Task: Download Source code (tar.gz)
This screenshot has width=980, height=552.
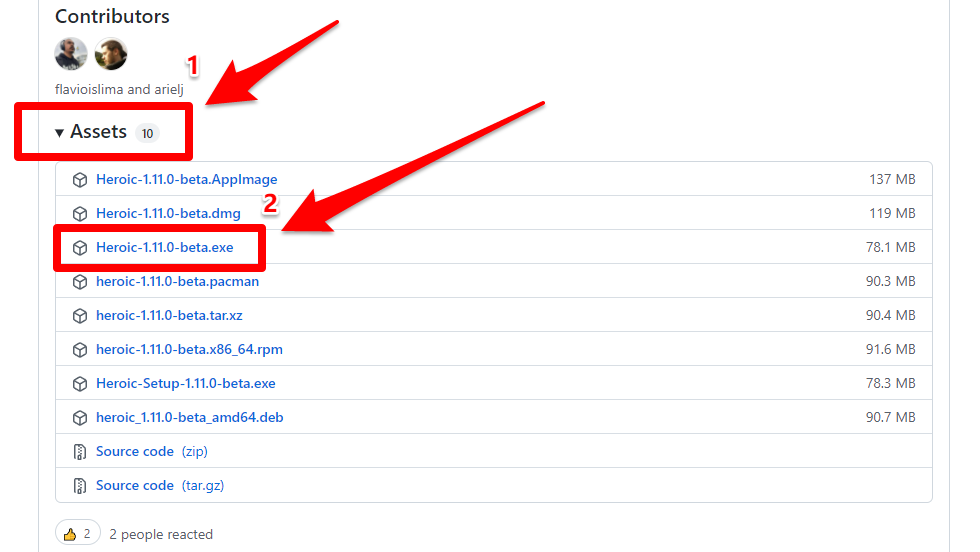Action: click(x=135, y=486)
